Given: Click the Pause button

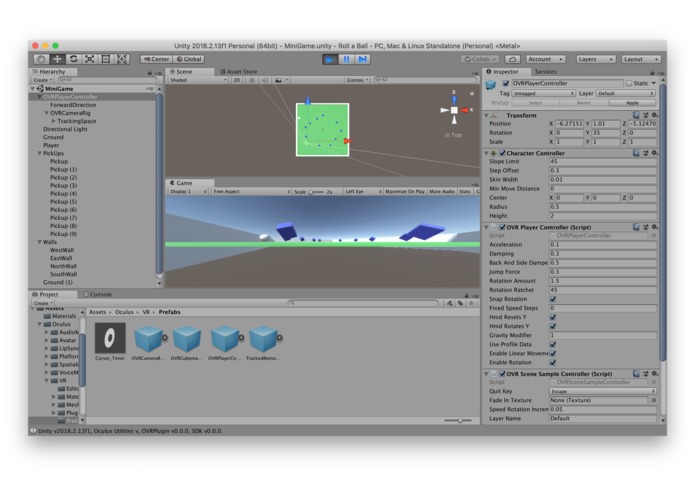Looking at the screenshot, I should point(346,59).
